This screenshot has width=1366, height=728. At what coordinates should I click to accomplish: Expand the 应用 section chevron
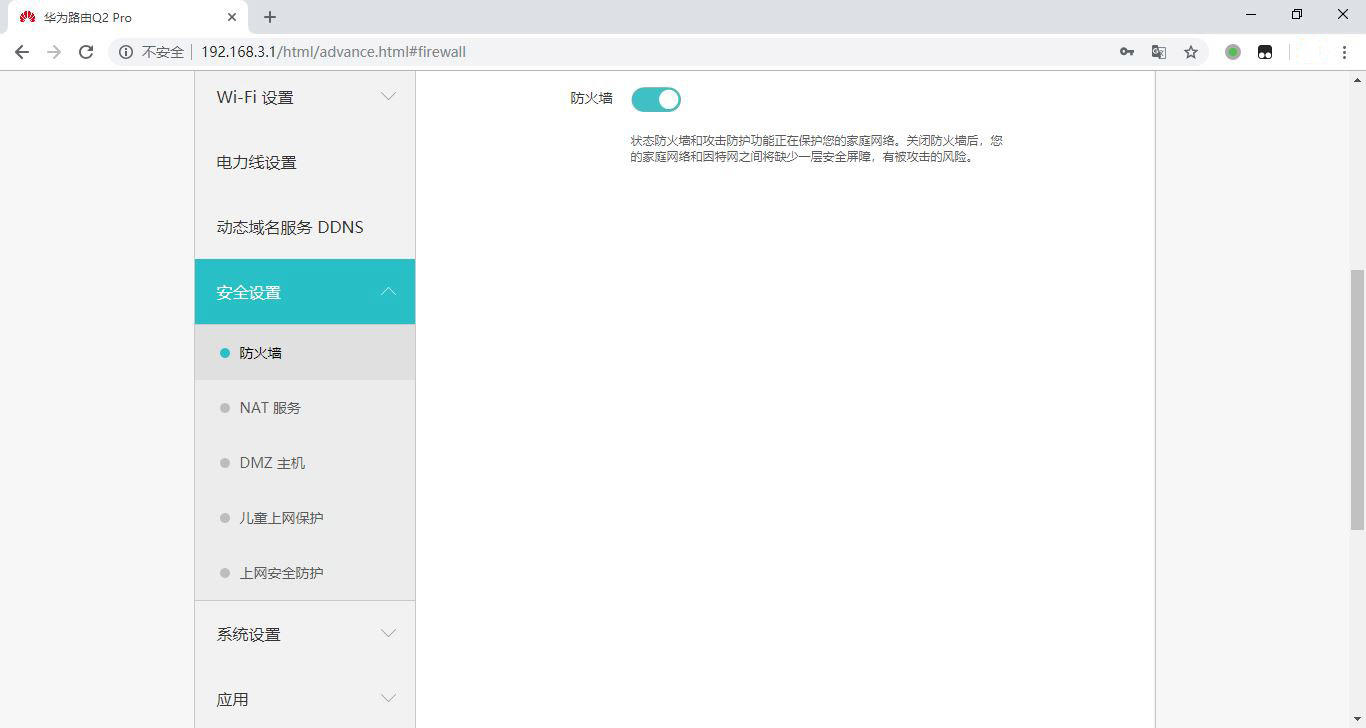coord(388,699)
